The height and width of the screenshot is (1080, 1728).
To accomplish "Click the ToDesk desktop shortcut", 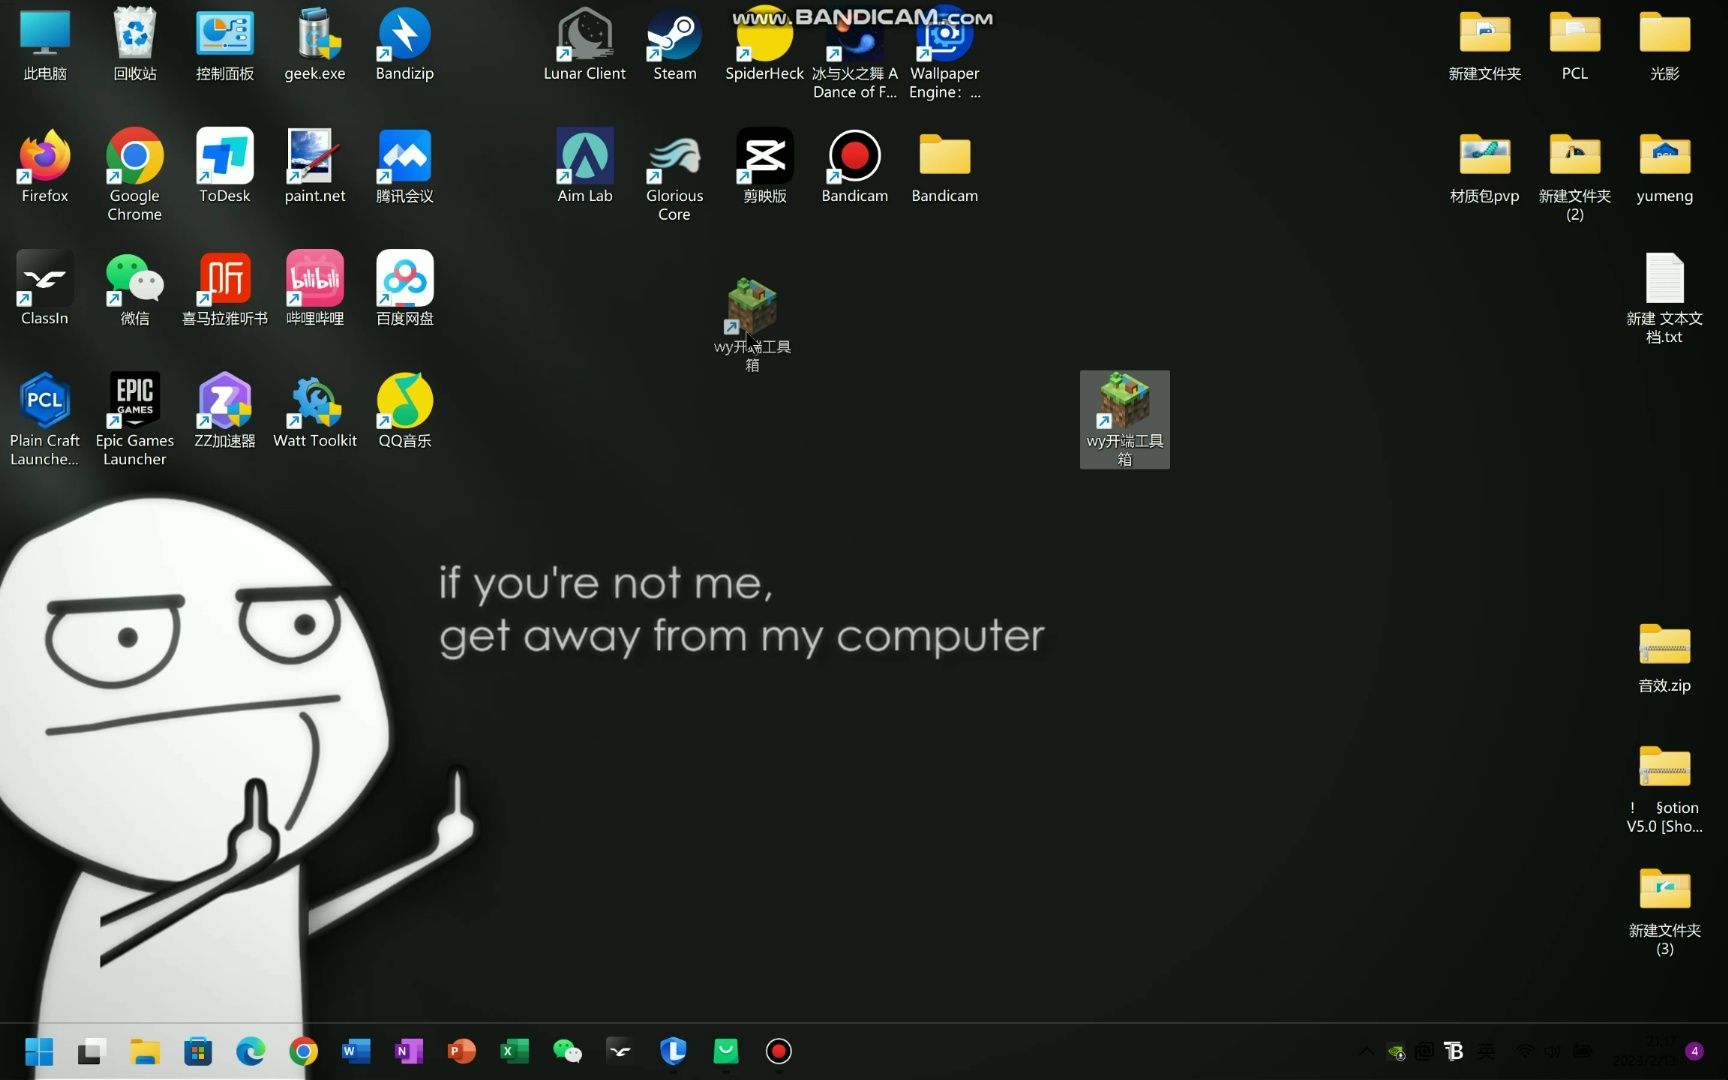I will point(224,166).
